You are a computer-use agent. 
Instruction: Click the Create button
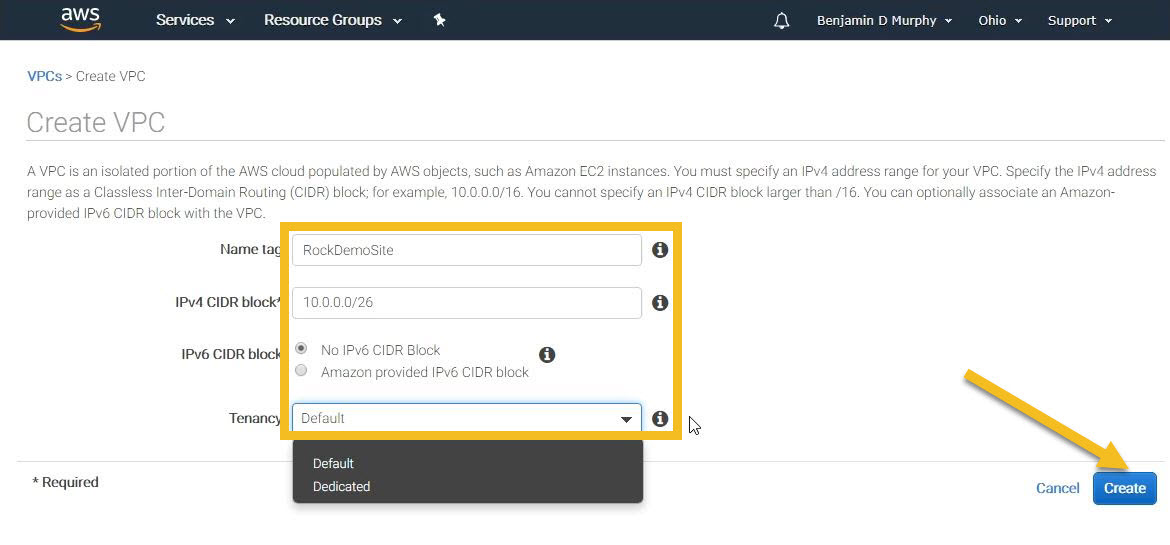pyautogui.click(x=1124, y=488)
